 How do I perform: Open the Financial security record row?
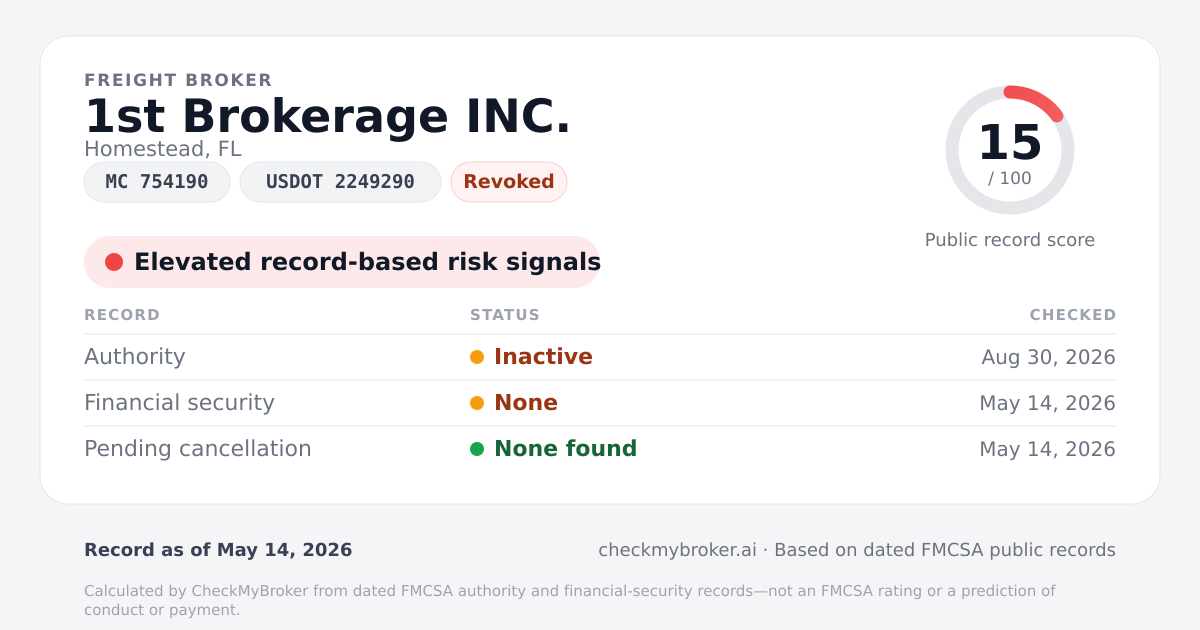coord(600,403)
